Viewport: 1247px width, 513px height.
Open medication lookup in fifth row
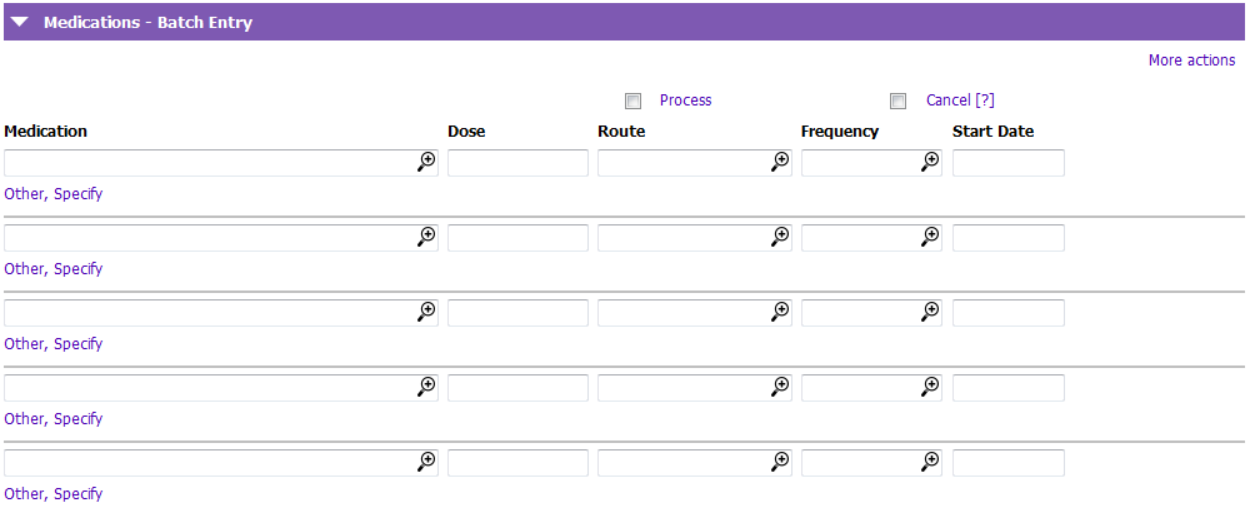pyautogui.click(x=427, y=461)
